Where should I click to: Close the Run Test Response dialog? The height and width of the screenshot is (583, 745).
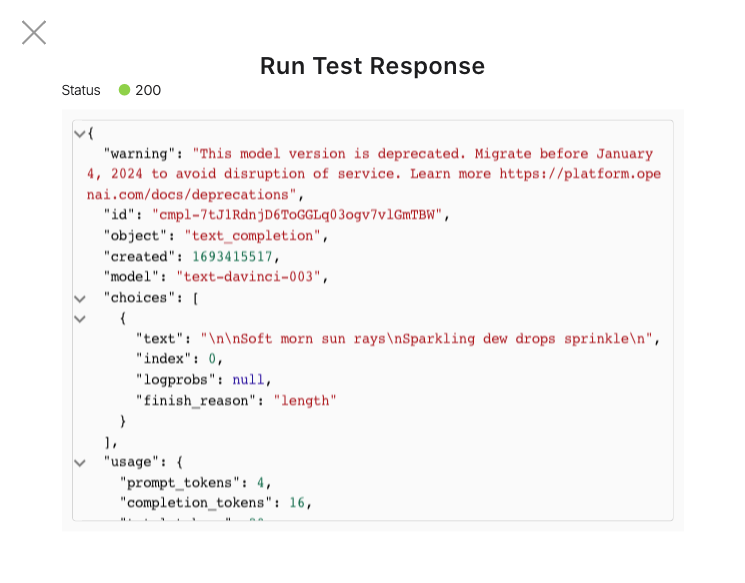point(34,33)
